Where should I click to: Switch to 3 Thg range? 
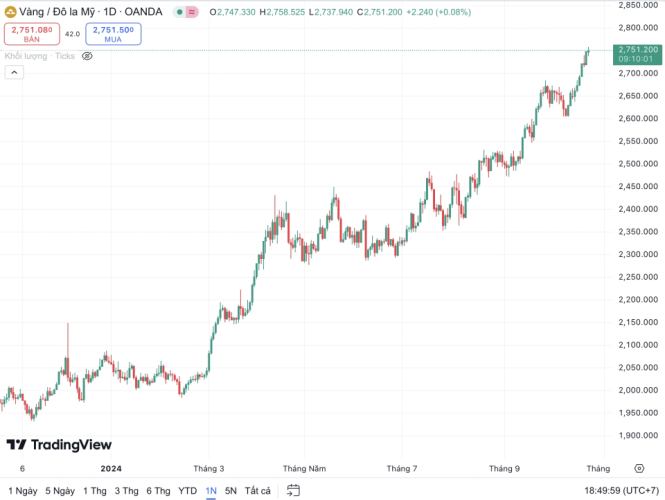click(126, 491)
